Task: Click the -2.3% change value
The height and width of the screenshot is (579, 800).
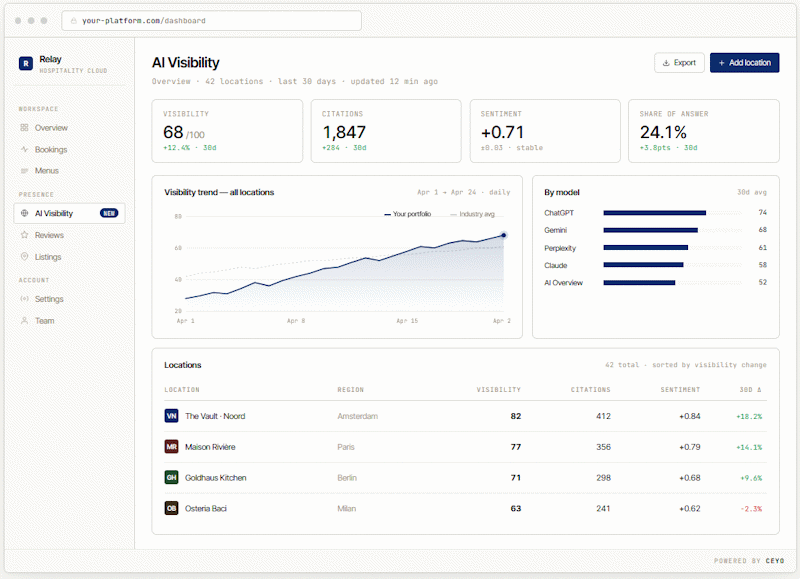Action: (751, 509)
